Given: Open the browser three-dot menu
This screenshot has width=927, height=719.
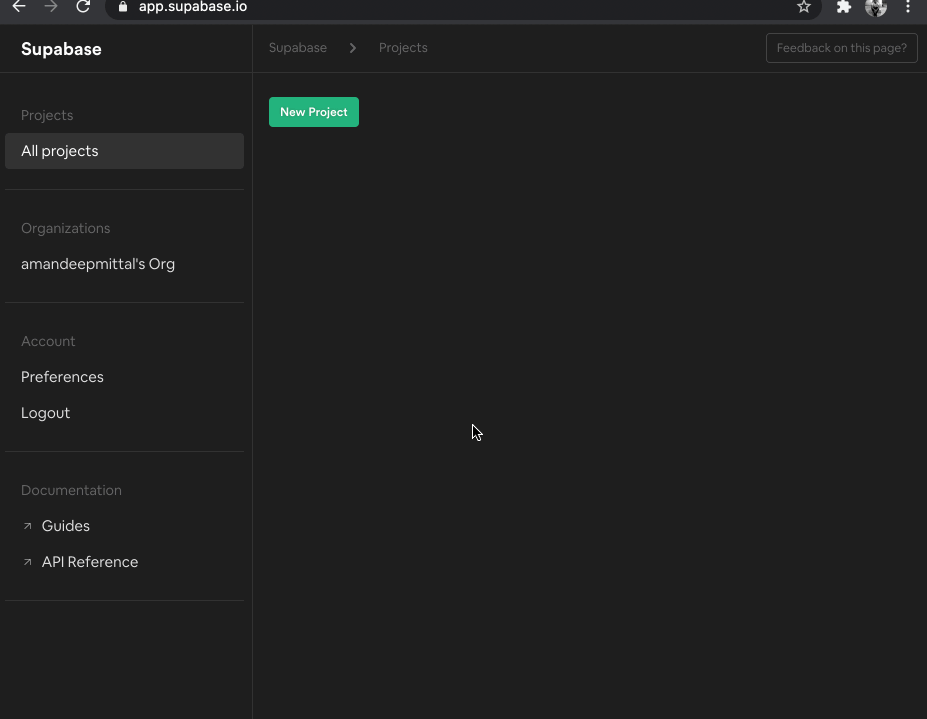Looking at the screenshot, I should (907, 7).
